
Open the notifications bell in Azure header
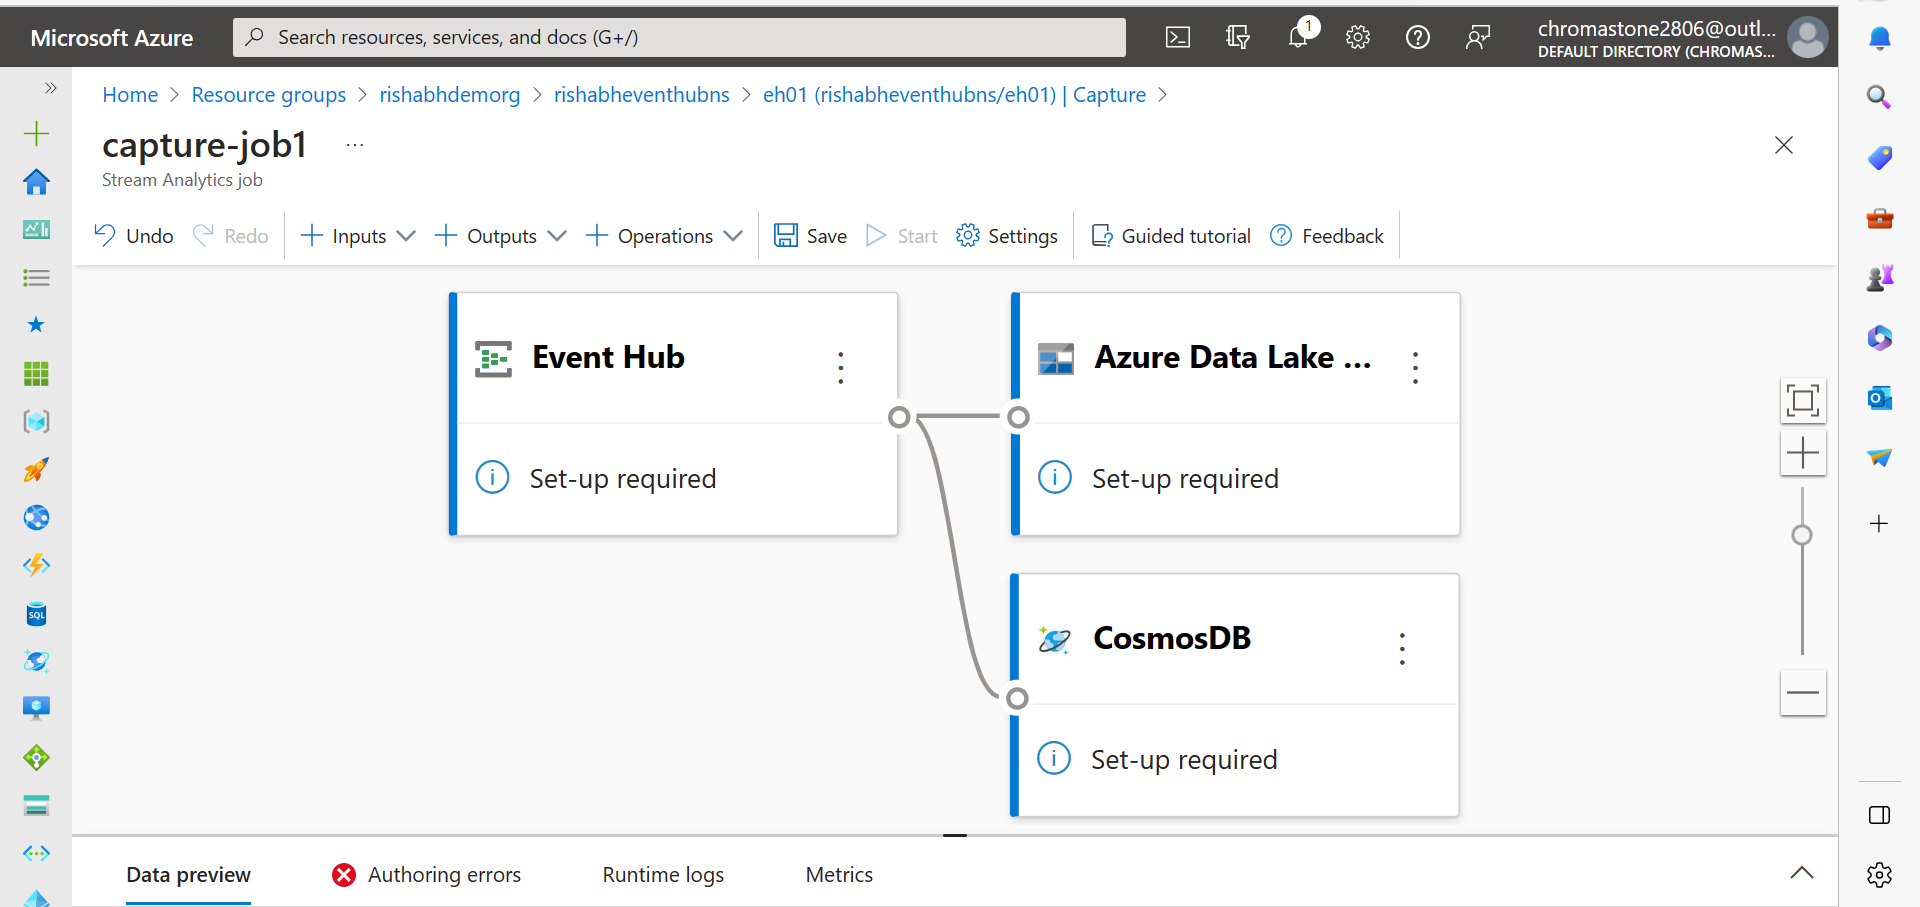pyautogui.click(x=1298, y=38)
